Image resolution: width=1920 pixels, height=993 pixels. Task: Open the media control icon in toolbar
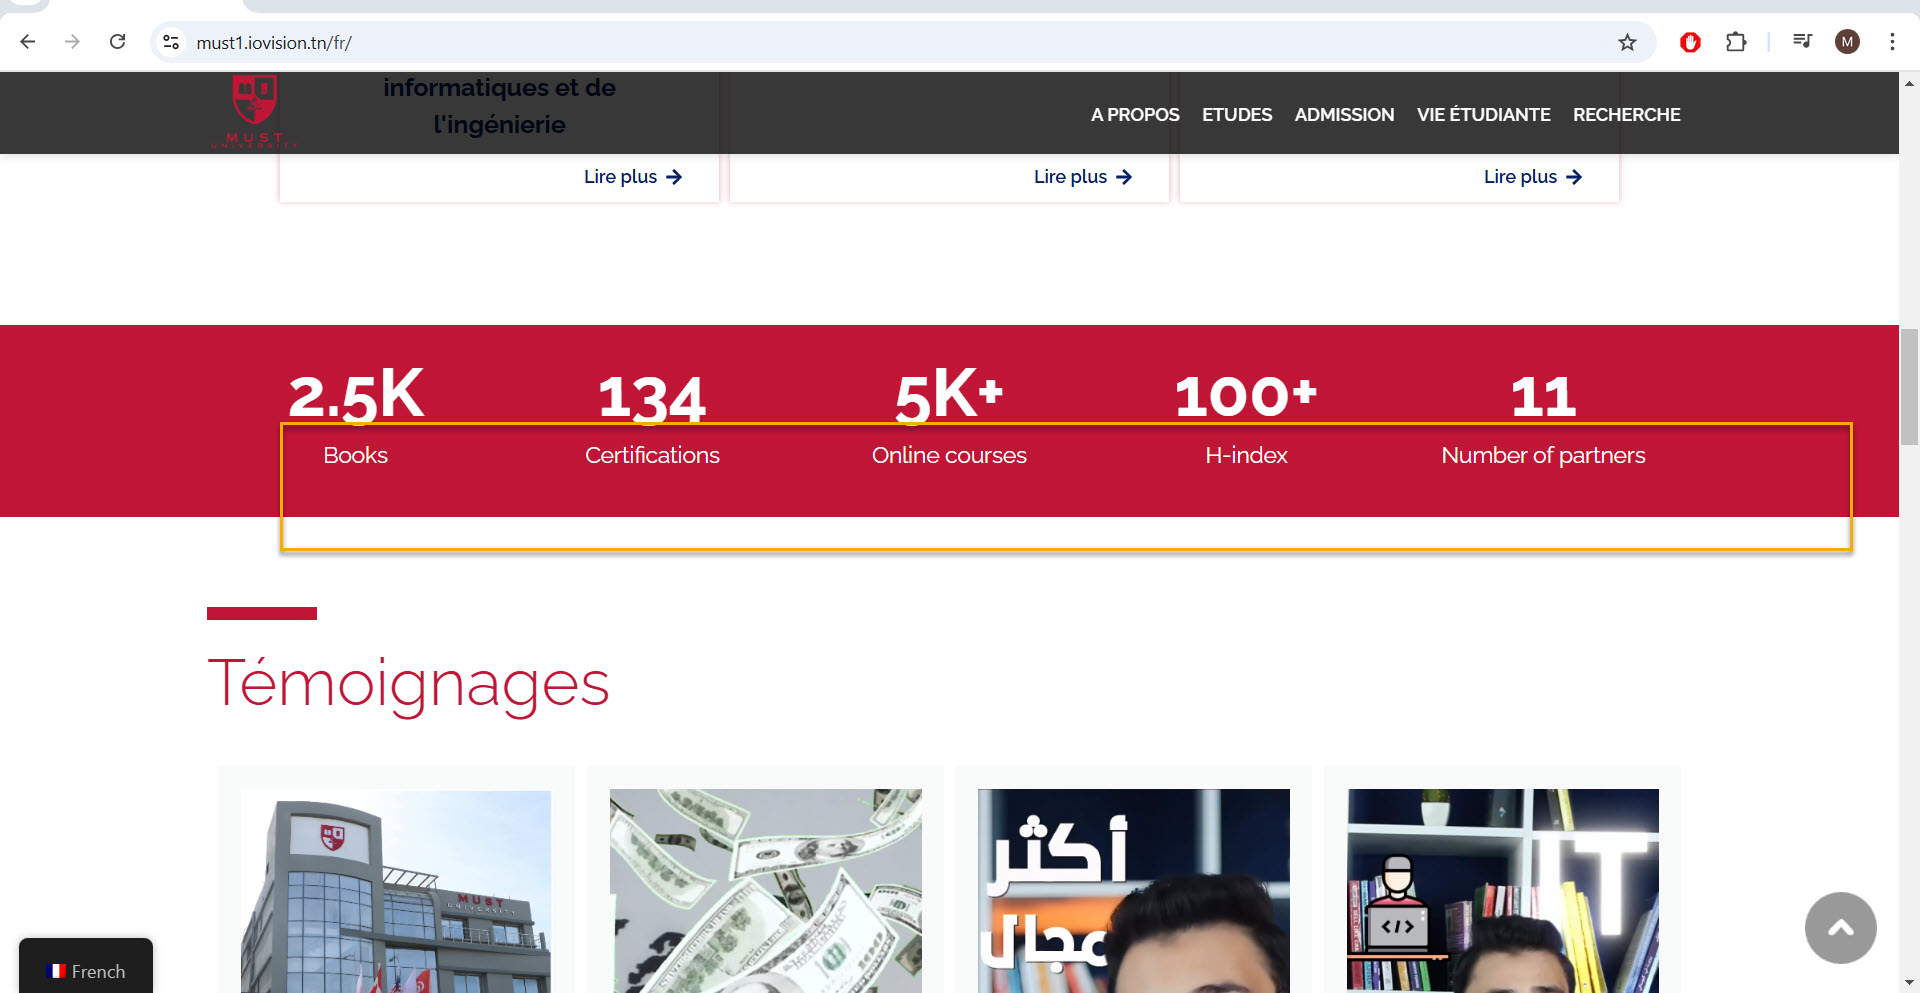pyautogui.click(x=1802, y=42)
